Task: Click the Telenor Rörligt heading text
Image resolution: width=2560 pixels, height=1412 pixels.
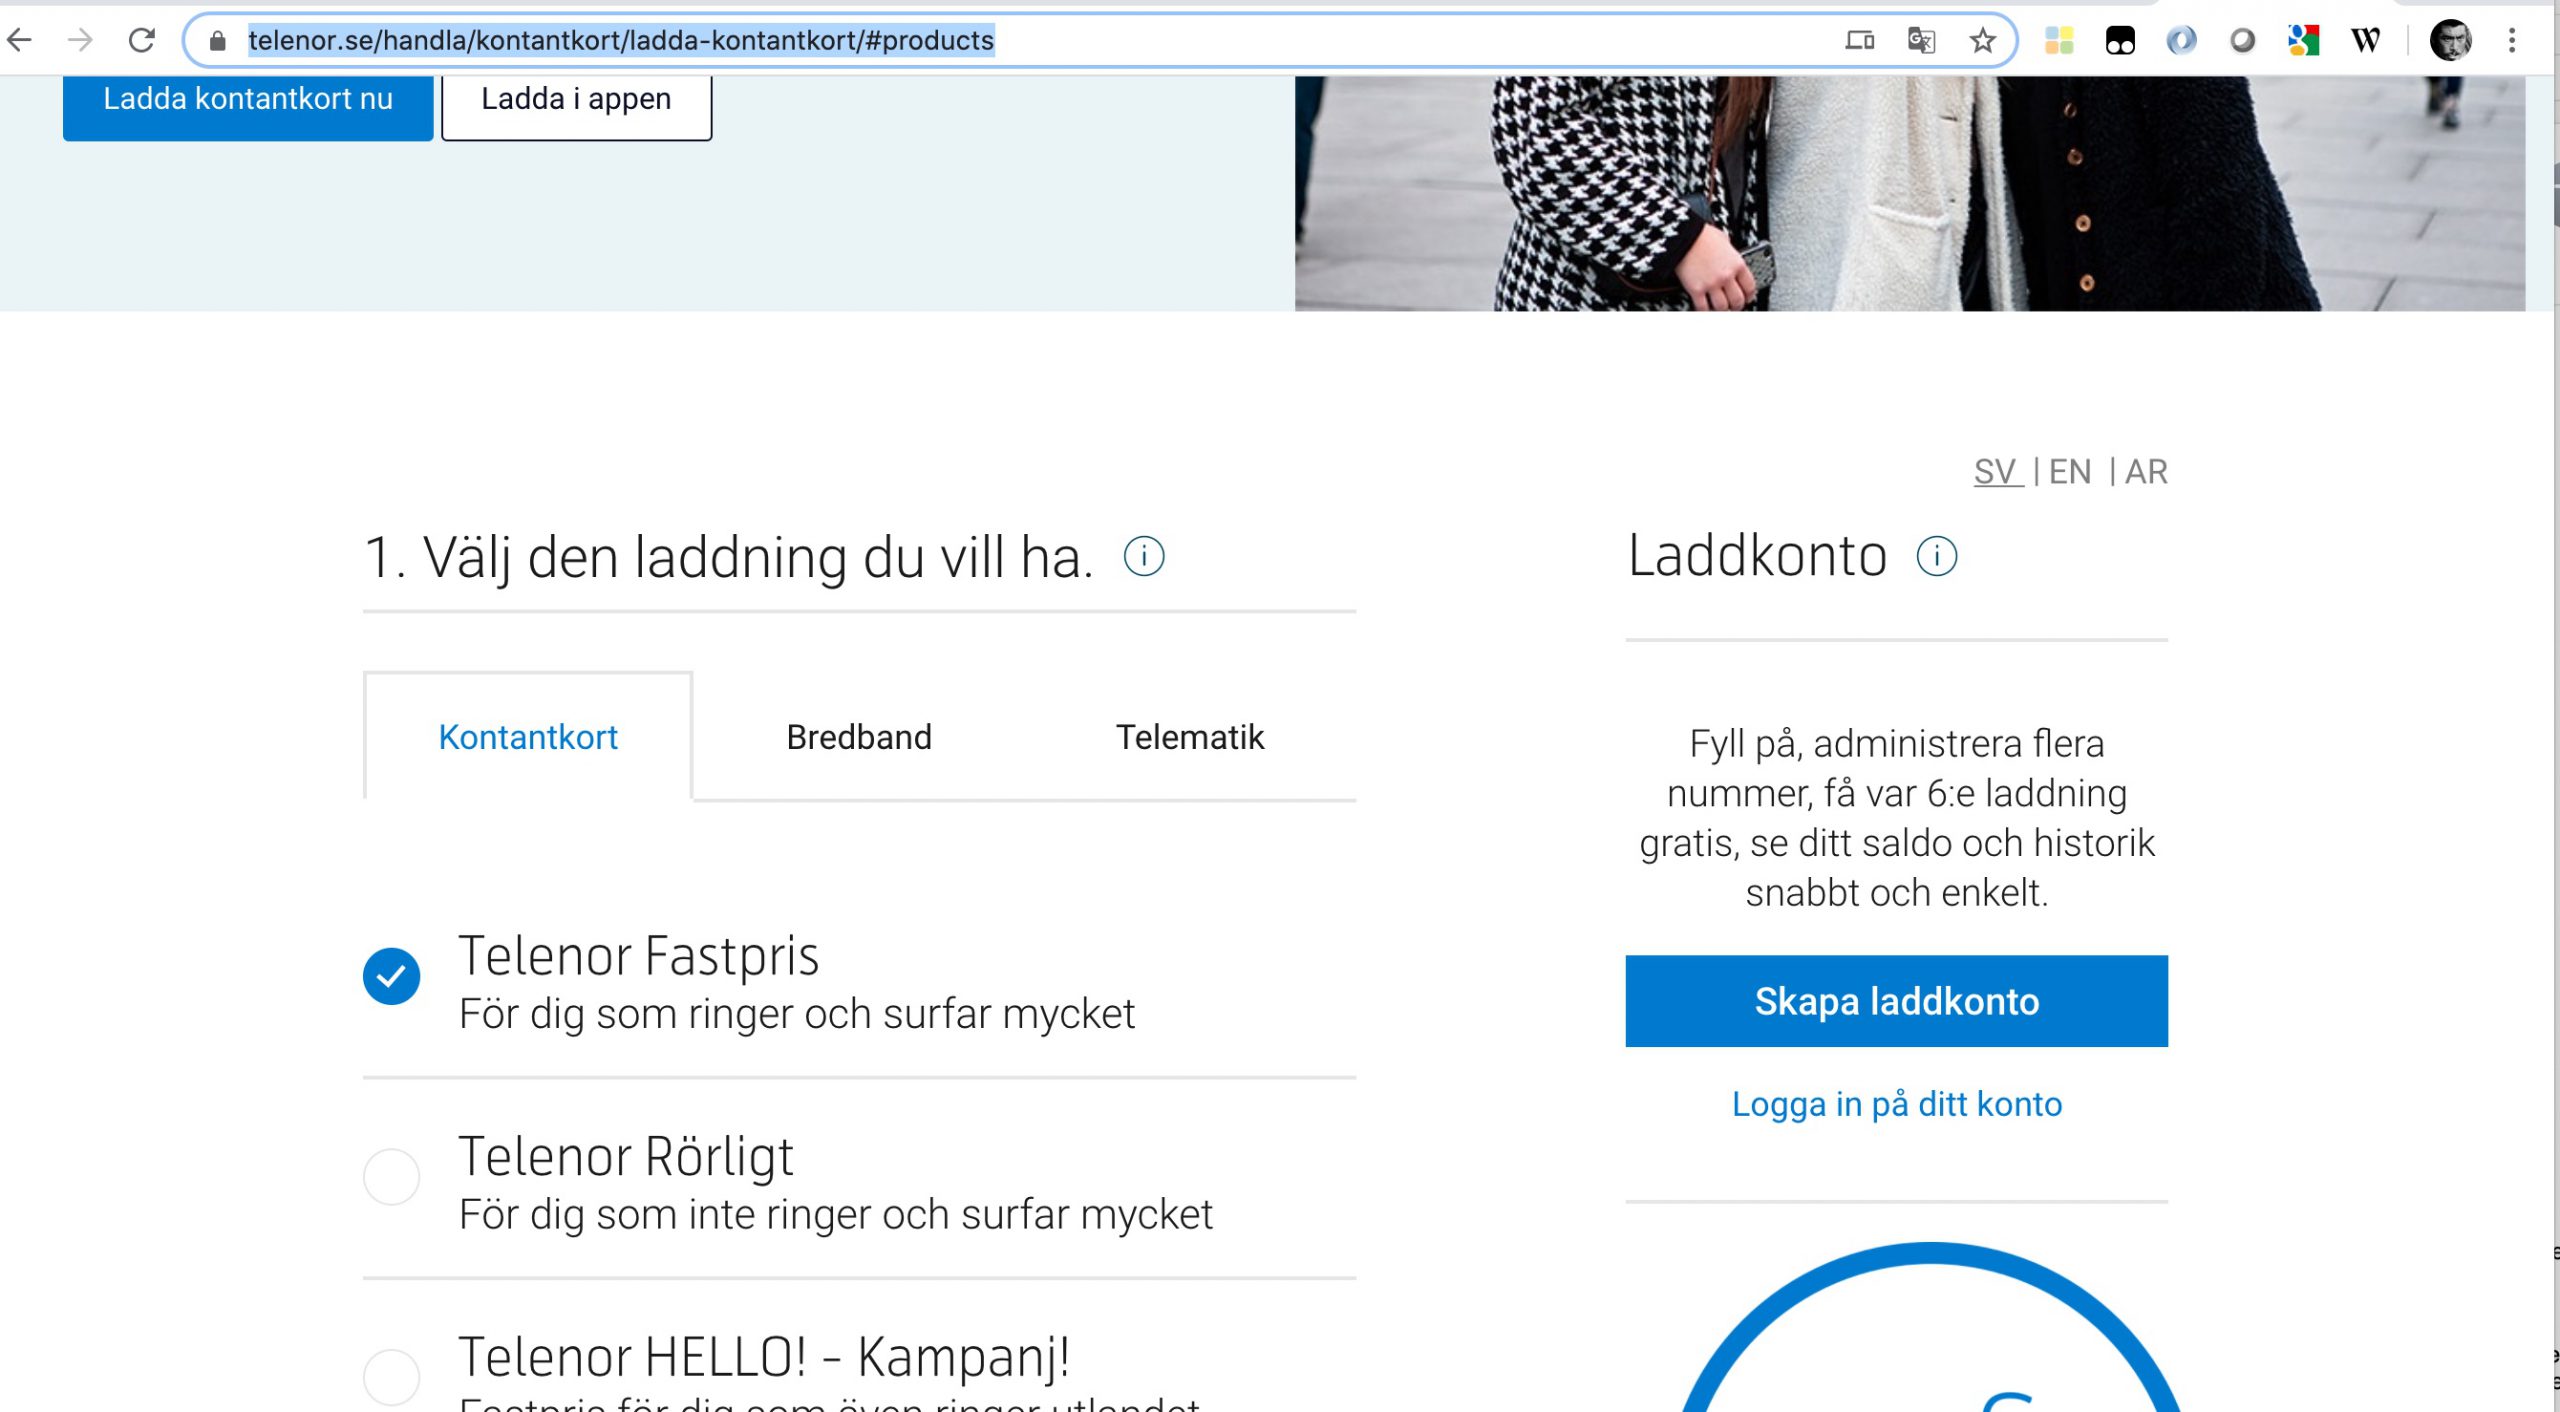Action: [x=626, y=1157]
